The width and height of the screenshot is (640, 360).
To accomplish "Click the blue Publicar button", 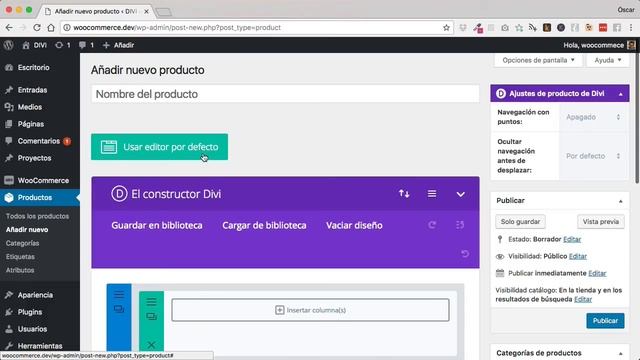I will pyautogui.click(x=605, y=321).
